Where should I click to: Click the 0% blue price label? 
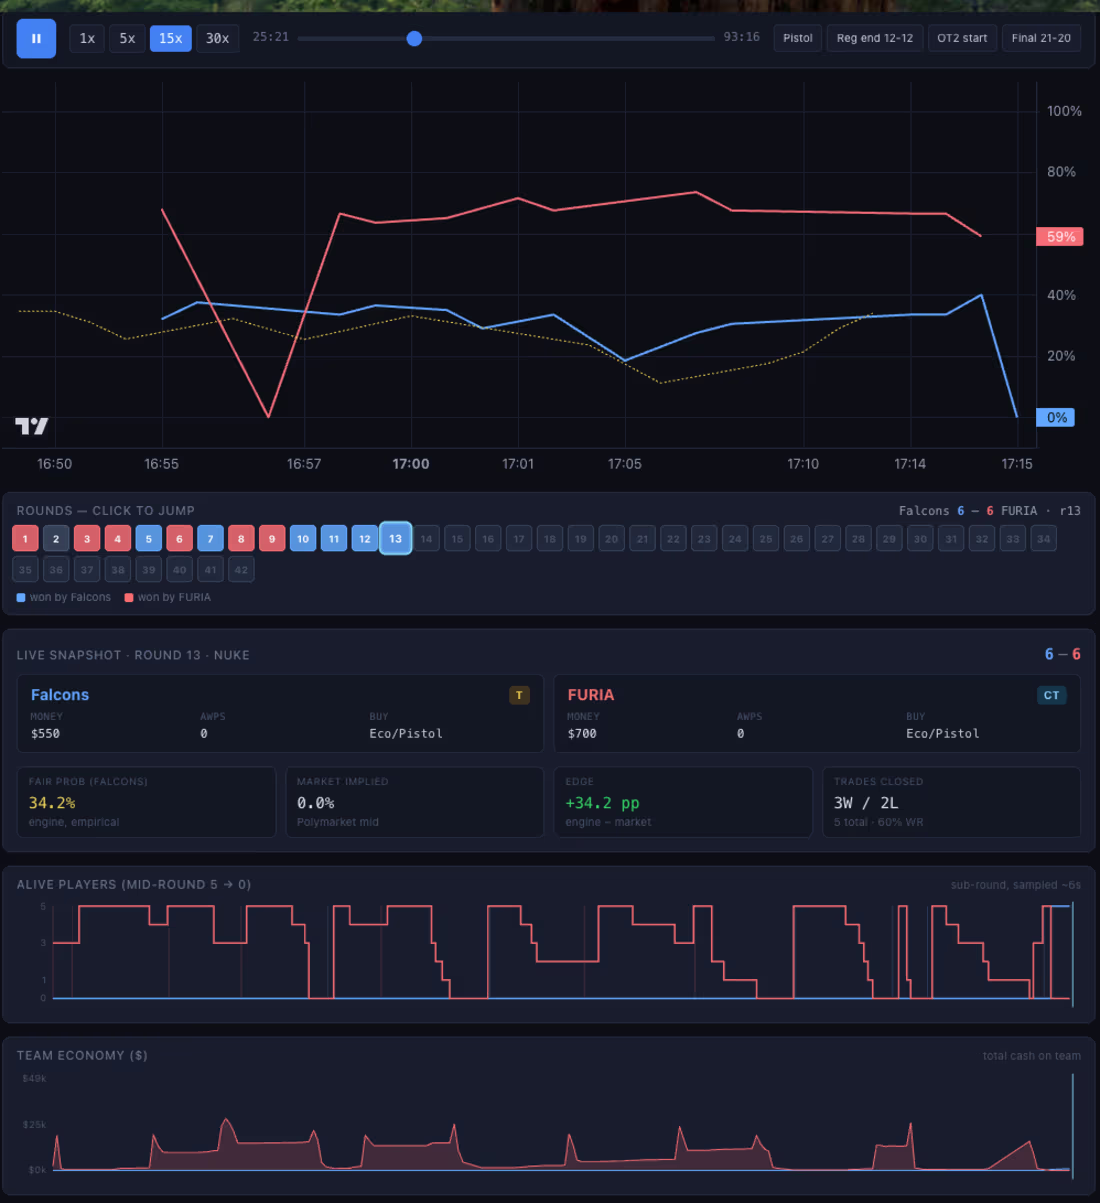tap(1056, 418)
